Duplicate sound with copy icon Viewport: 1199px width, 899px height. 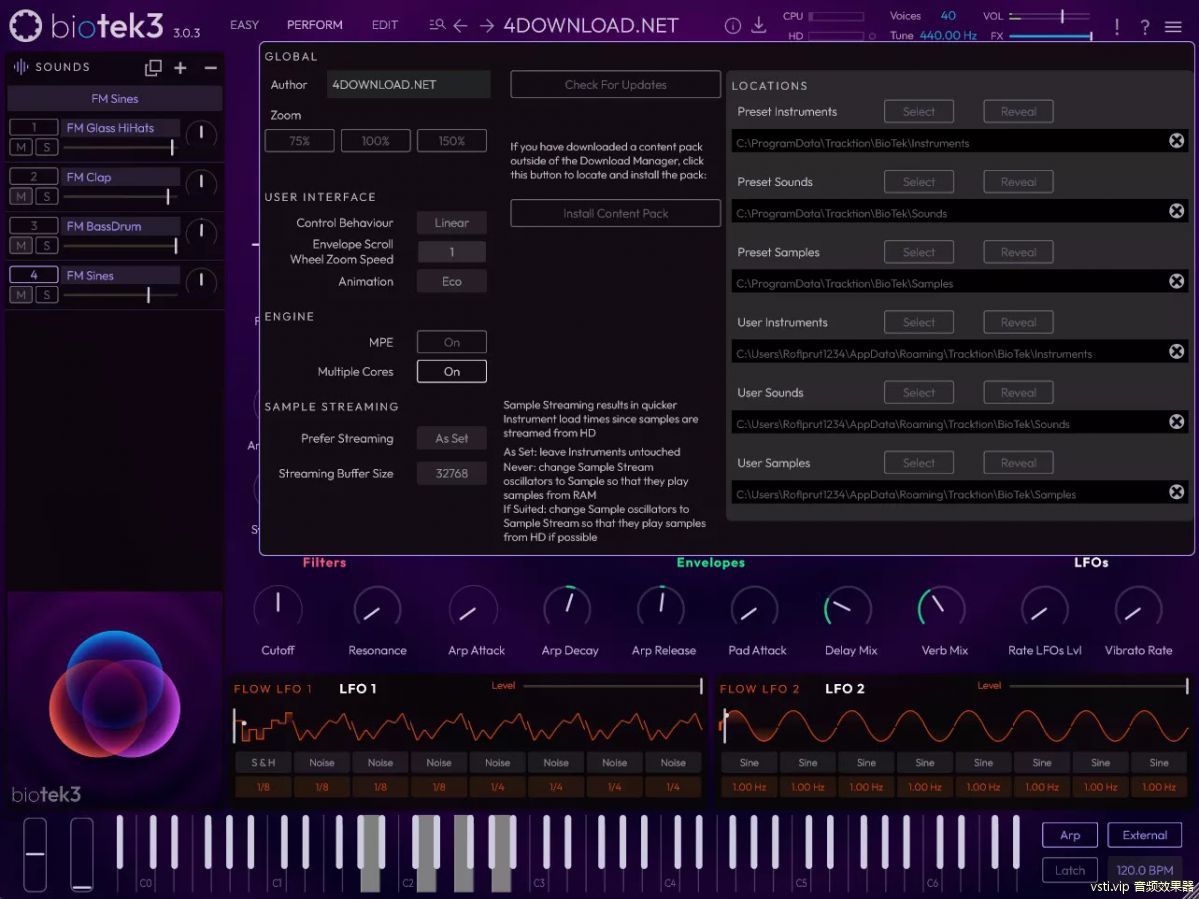(x=153, y=68)
